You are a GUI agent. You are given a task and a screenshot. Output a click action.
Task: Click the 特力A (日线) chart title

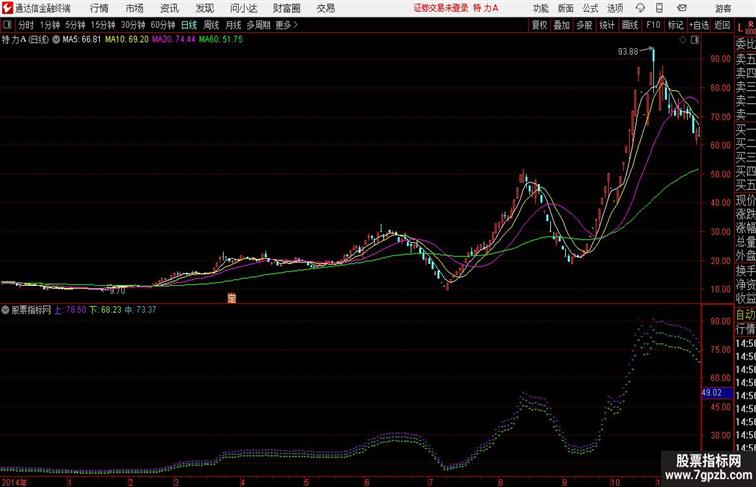point(26,40)
